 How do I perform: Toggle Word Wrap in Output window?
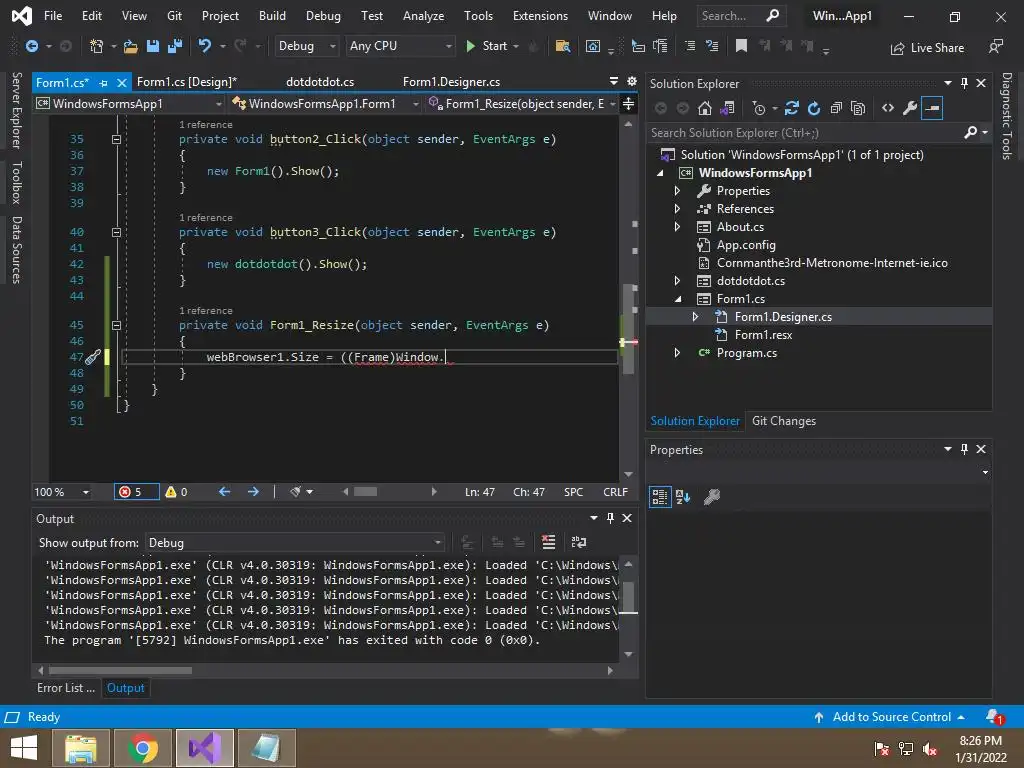(579, 542)
